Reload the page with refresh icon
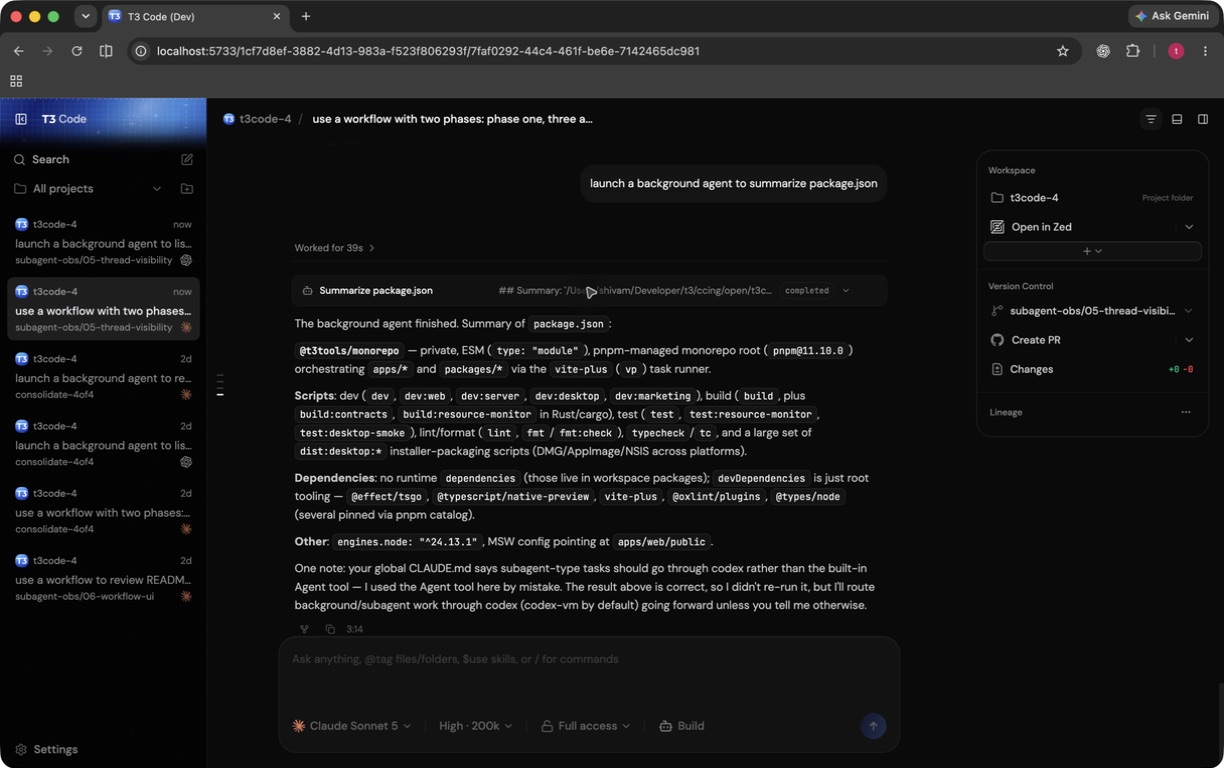The image size is (1224, 768). coord(76,51)
